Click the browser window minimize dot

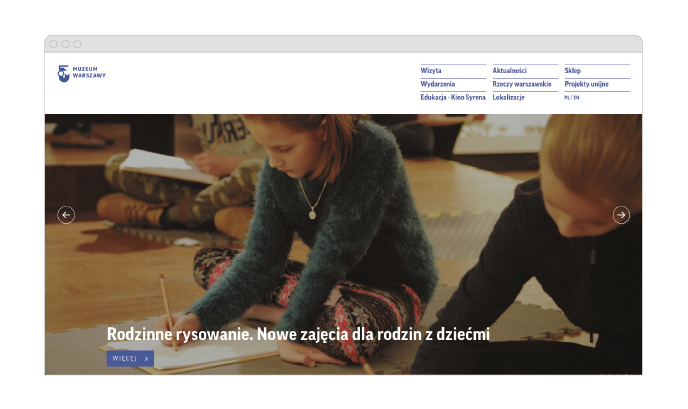click(x=66, y=44)
